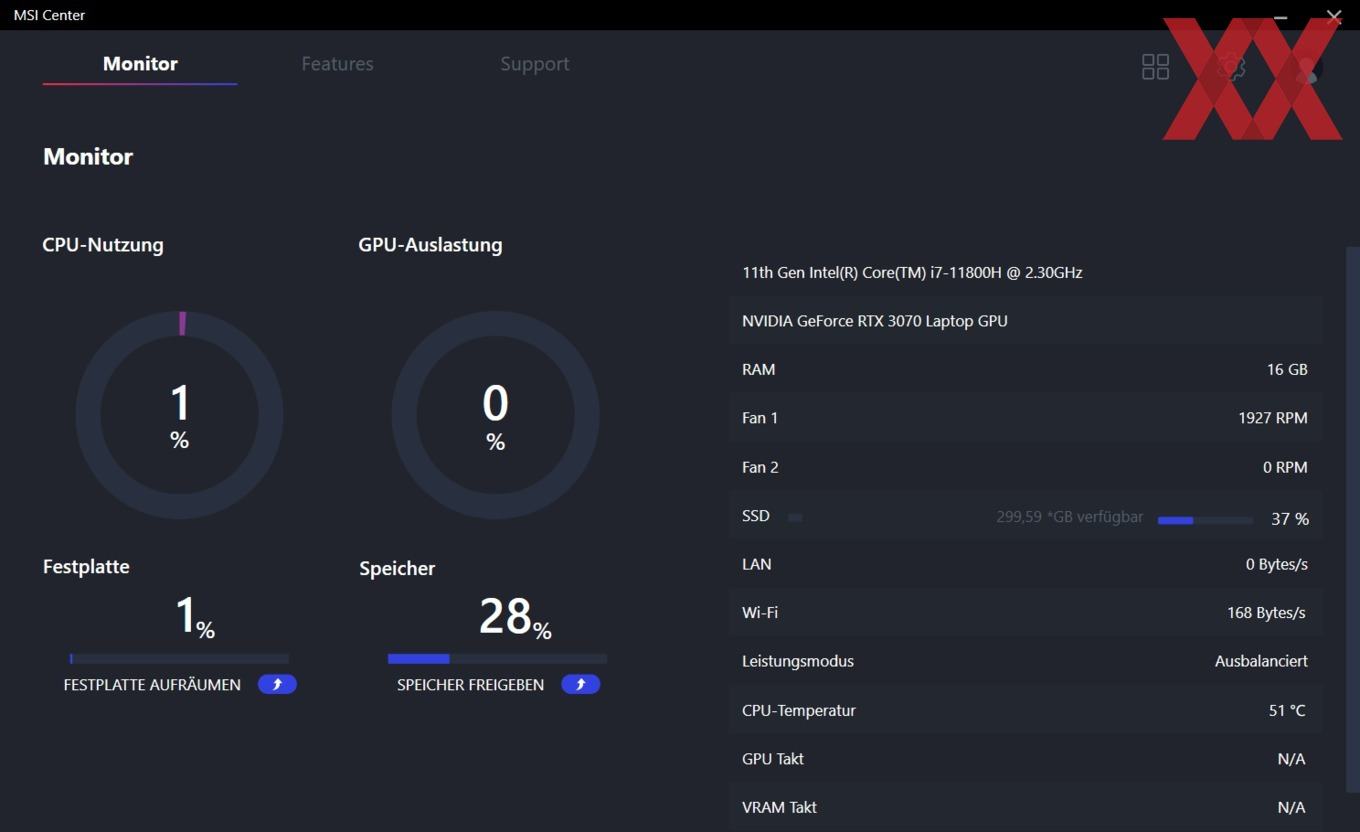The width and height of the screenshot is (1360, 832).
Task: Click the CPU-Nutzung circular gauge
Action: click(x=180, y=415)
